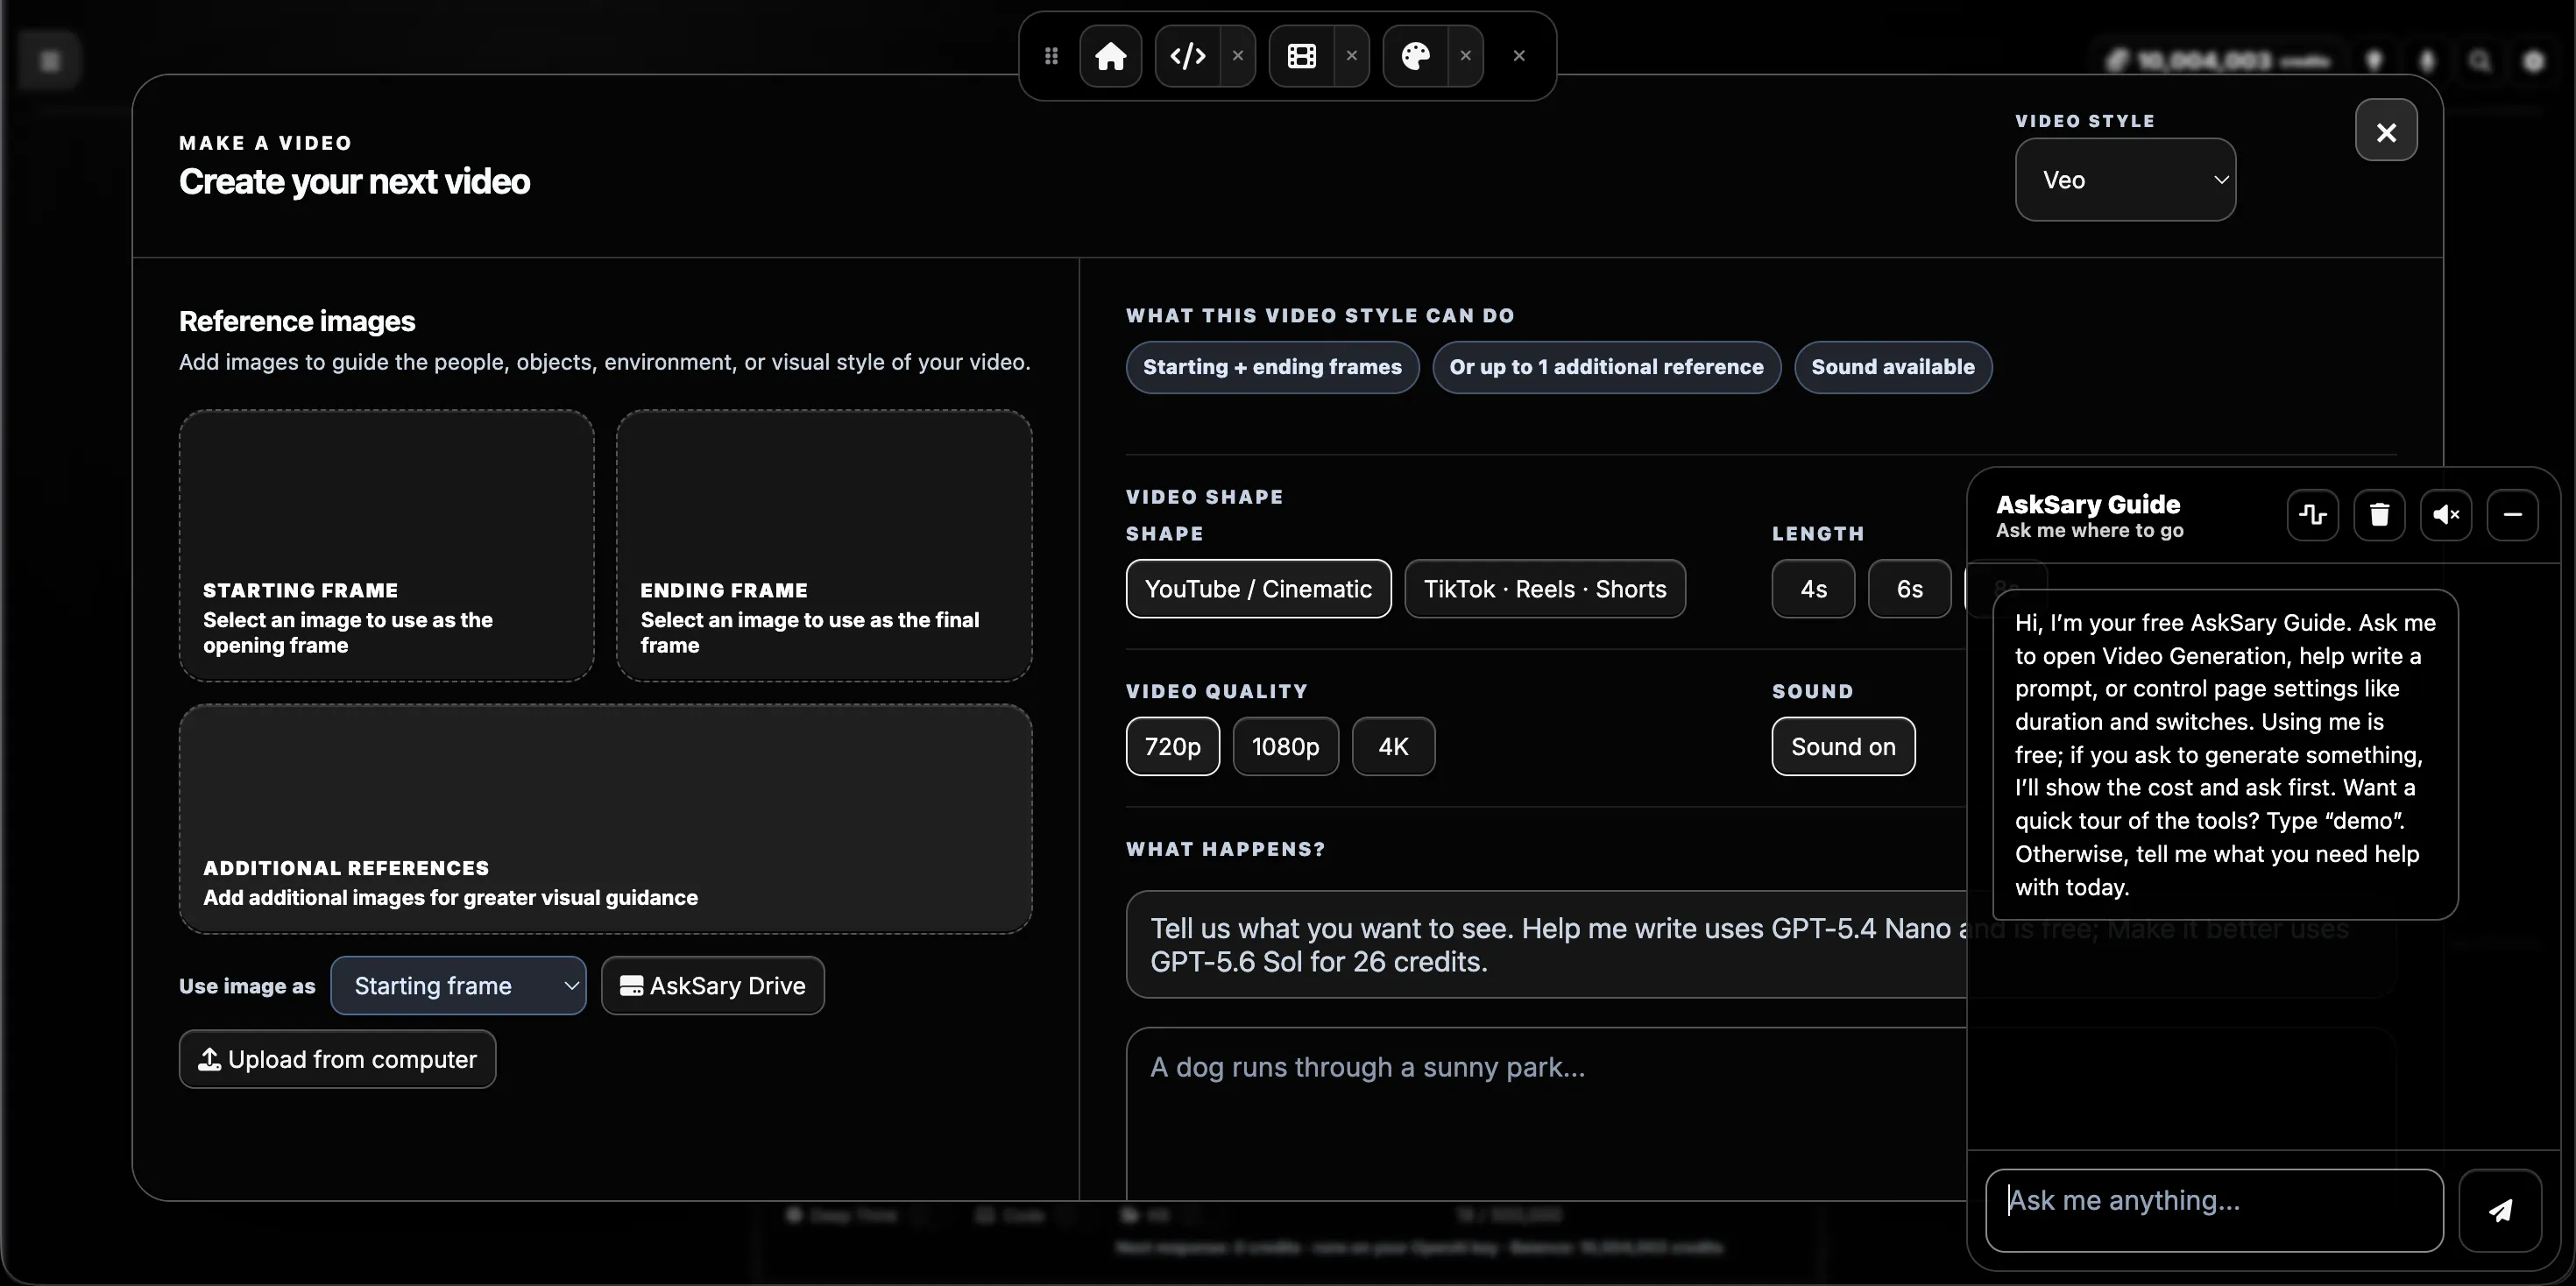The width and height of the screenshot is (2576, 1286).
Task: Go to the Home tab icon
Action: pyautogui.click(x=1110, y=56)
